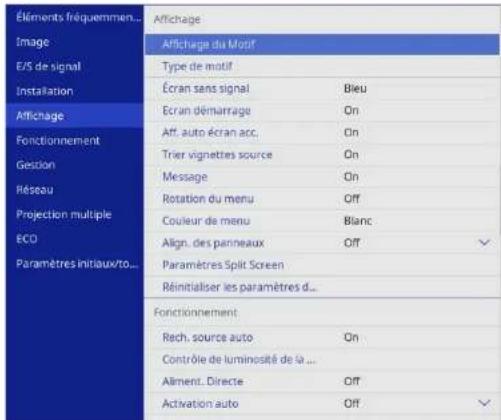501x420 pixels.
Task: Click the Bleu value
Action: tap(355, 88)
